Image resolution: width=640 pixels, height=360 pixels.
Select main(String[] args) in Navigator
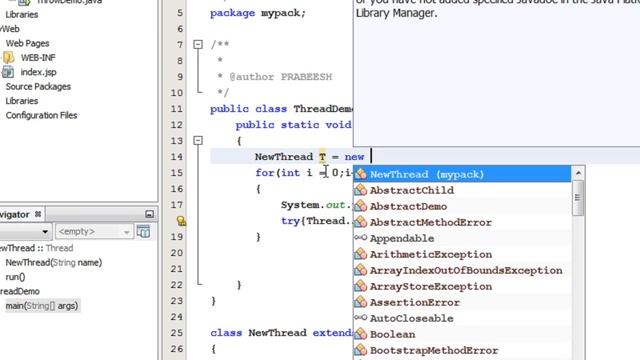(x=42, y=306)
